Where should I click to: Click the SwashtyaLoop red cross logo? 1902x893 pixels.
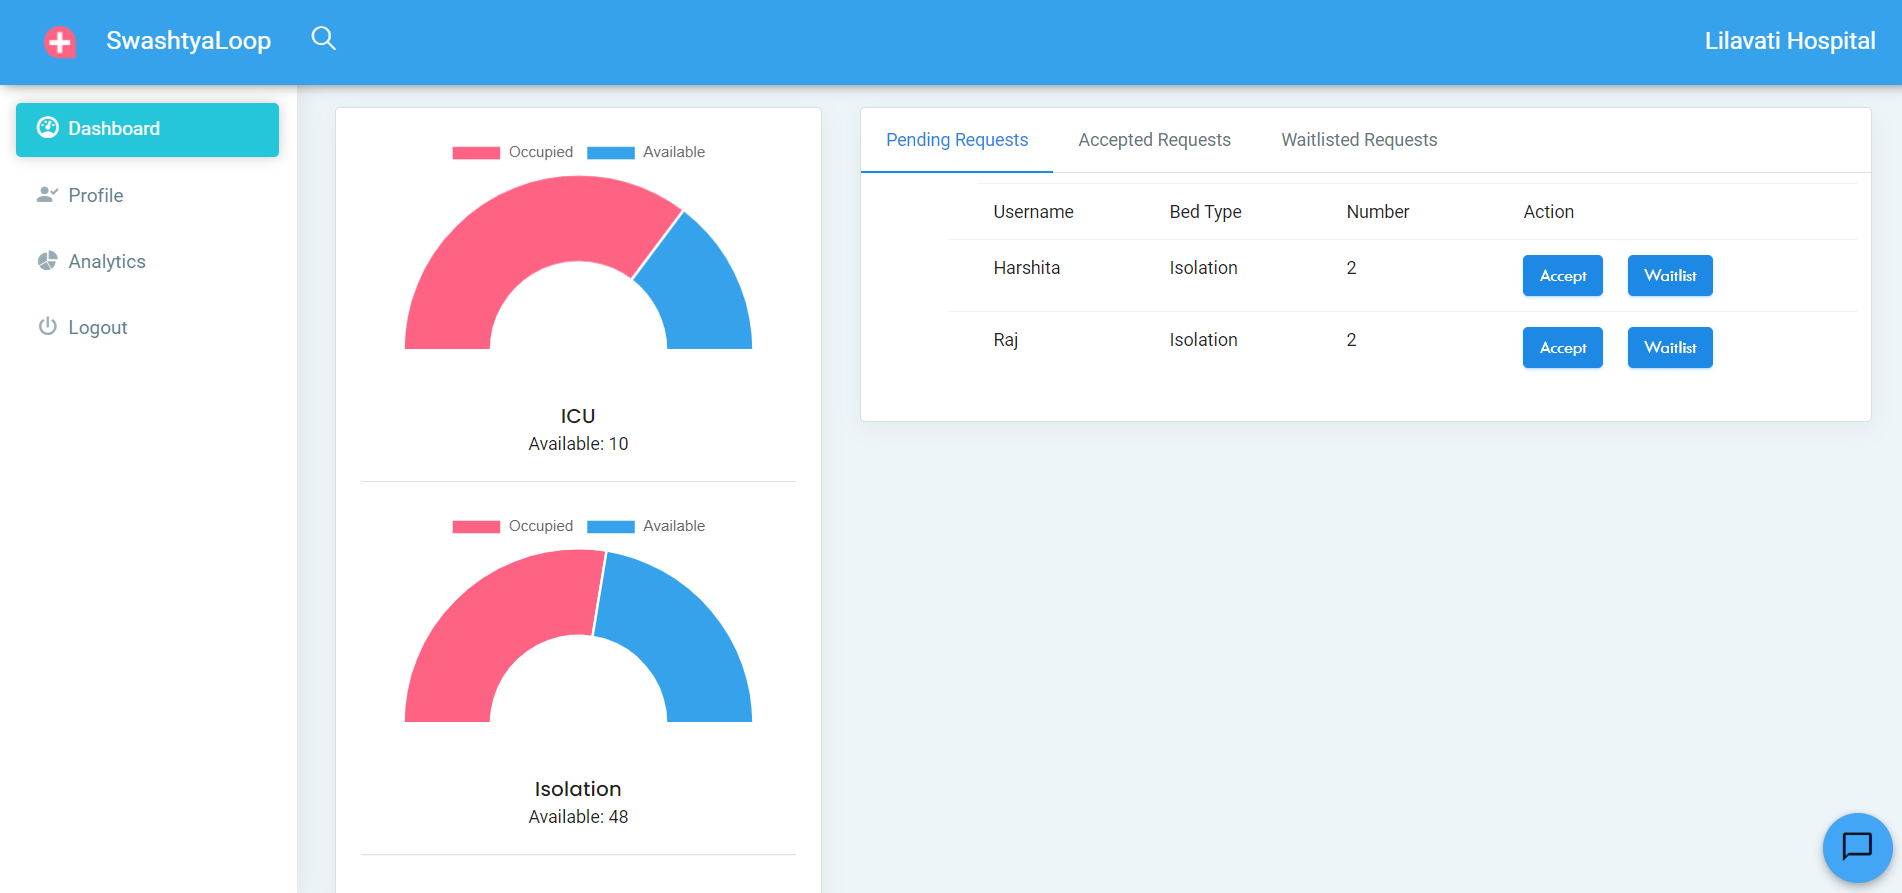click(60, 41)
